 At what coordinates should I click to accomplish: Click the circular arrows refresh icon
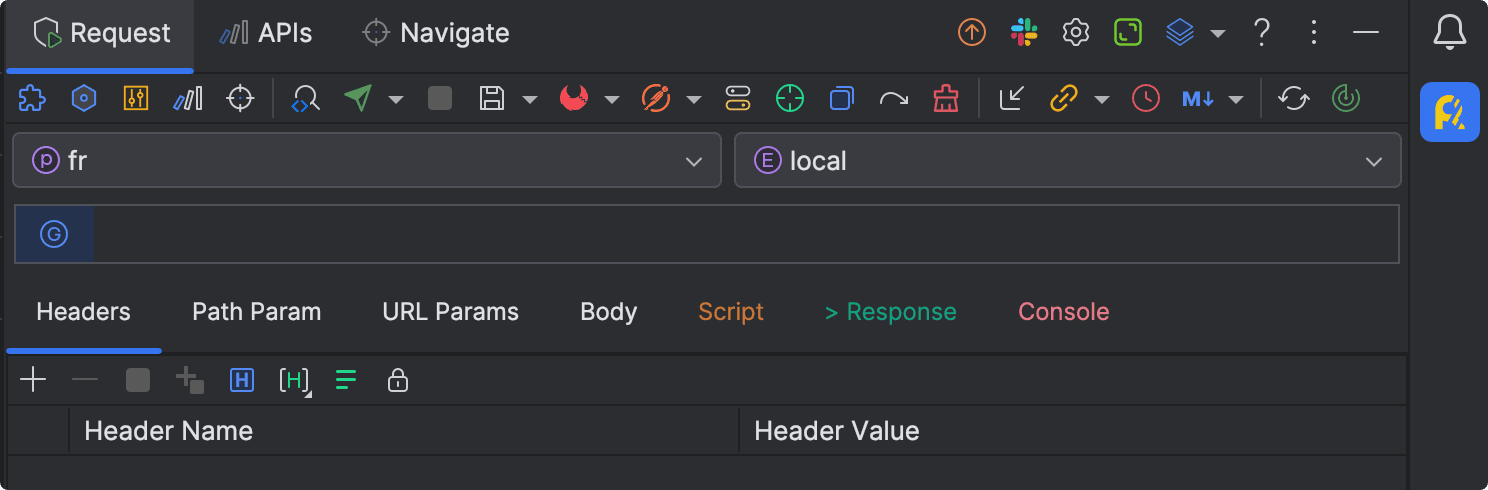point(1294,98)
